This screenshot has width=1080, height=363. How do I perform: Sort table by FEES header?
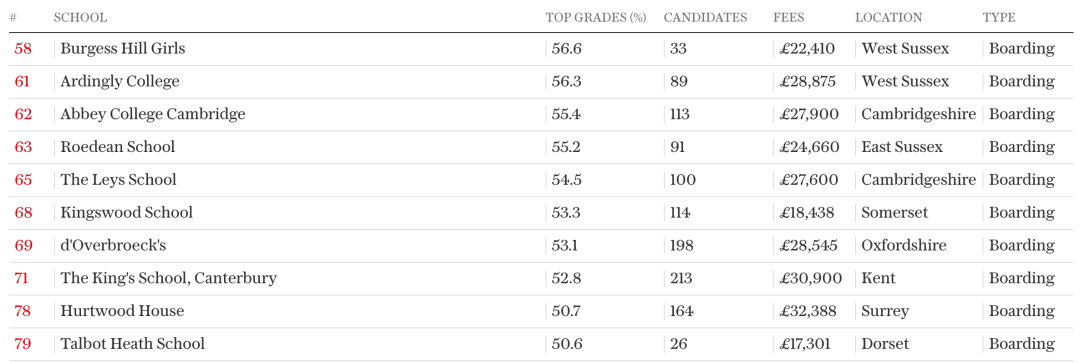pos(789,18)
